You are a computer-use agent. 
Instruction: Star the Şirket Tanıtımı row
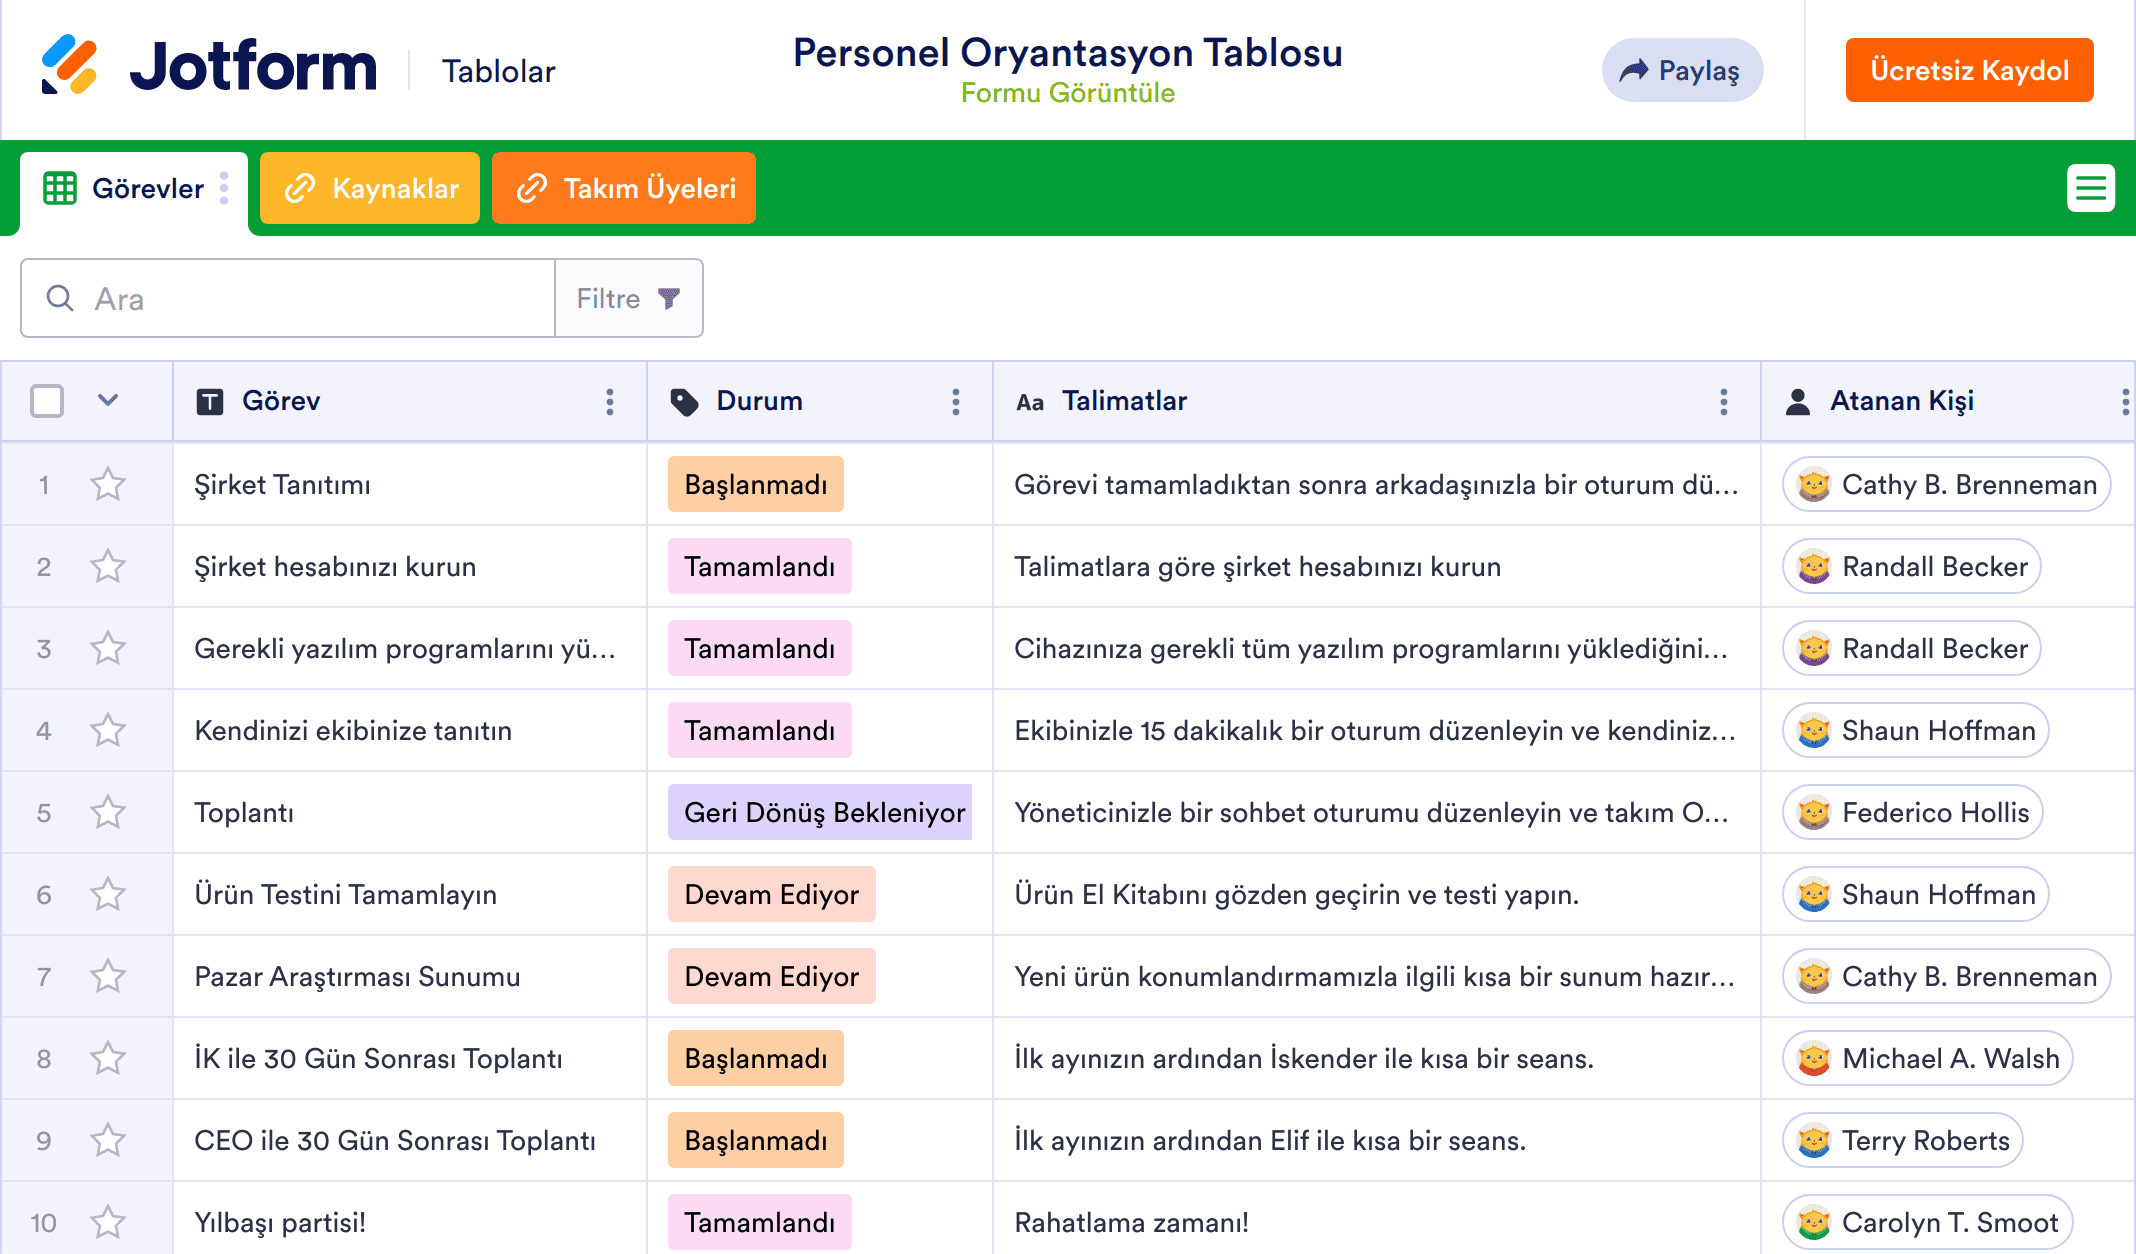[x=108, y=485]
